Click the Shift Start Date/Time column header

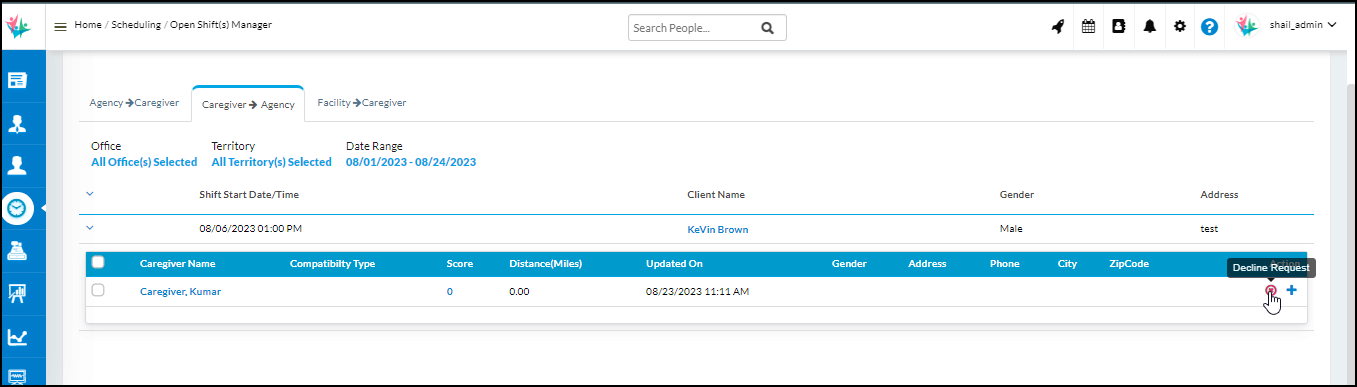click(249, 194)
